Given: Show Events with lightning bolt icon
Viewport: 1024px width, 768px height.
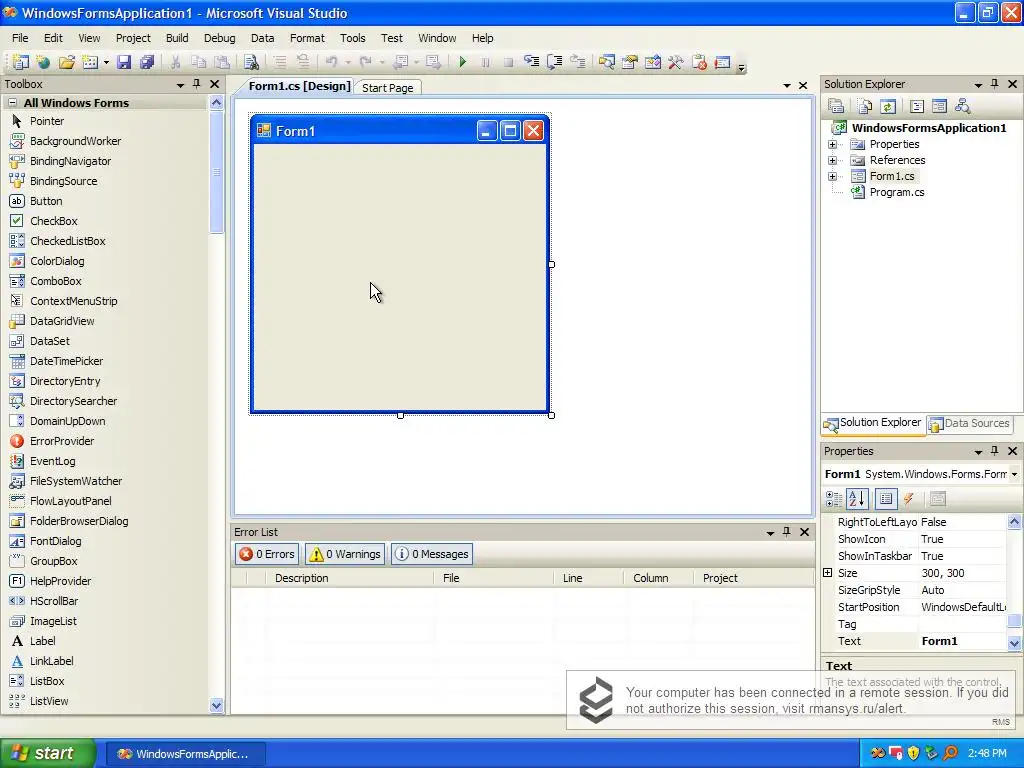Looking at the screenshot, I should click(x=908, y=499).
